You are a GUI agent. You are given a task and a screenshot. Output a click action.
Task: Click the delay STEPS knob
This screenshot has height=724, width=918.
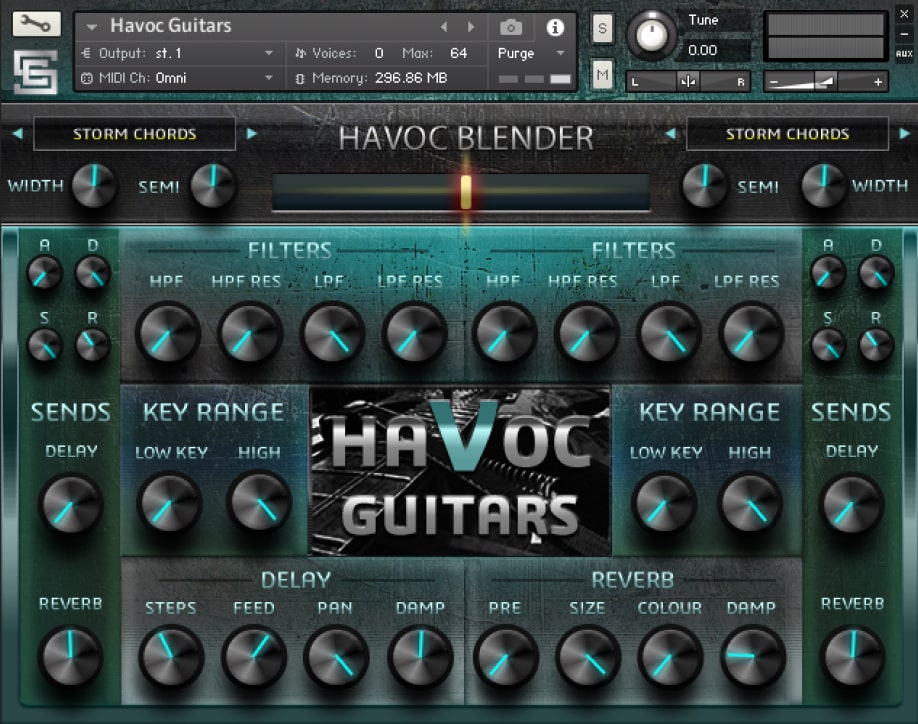172,656
